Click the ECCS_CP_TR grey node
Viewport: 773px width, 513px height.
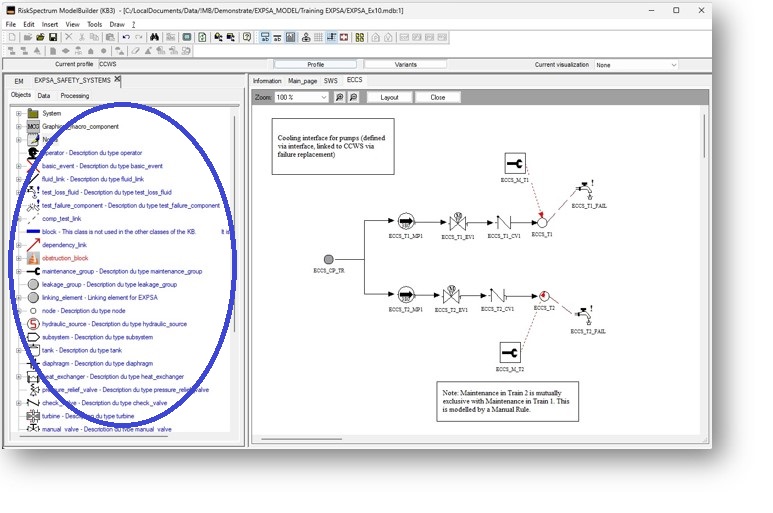pyautogui.click(x=329, y=259)
